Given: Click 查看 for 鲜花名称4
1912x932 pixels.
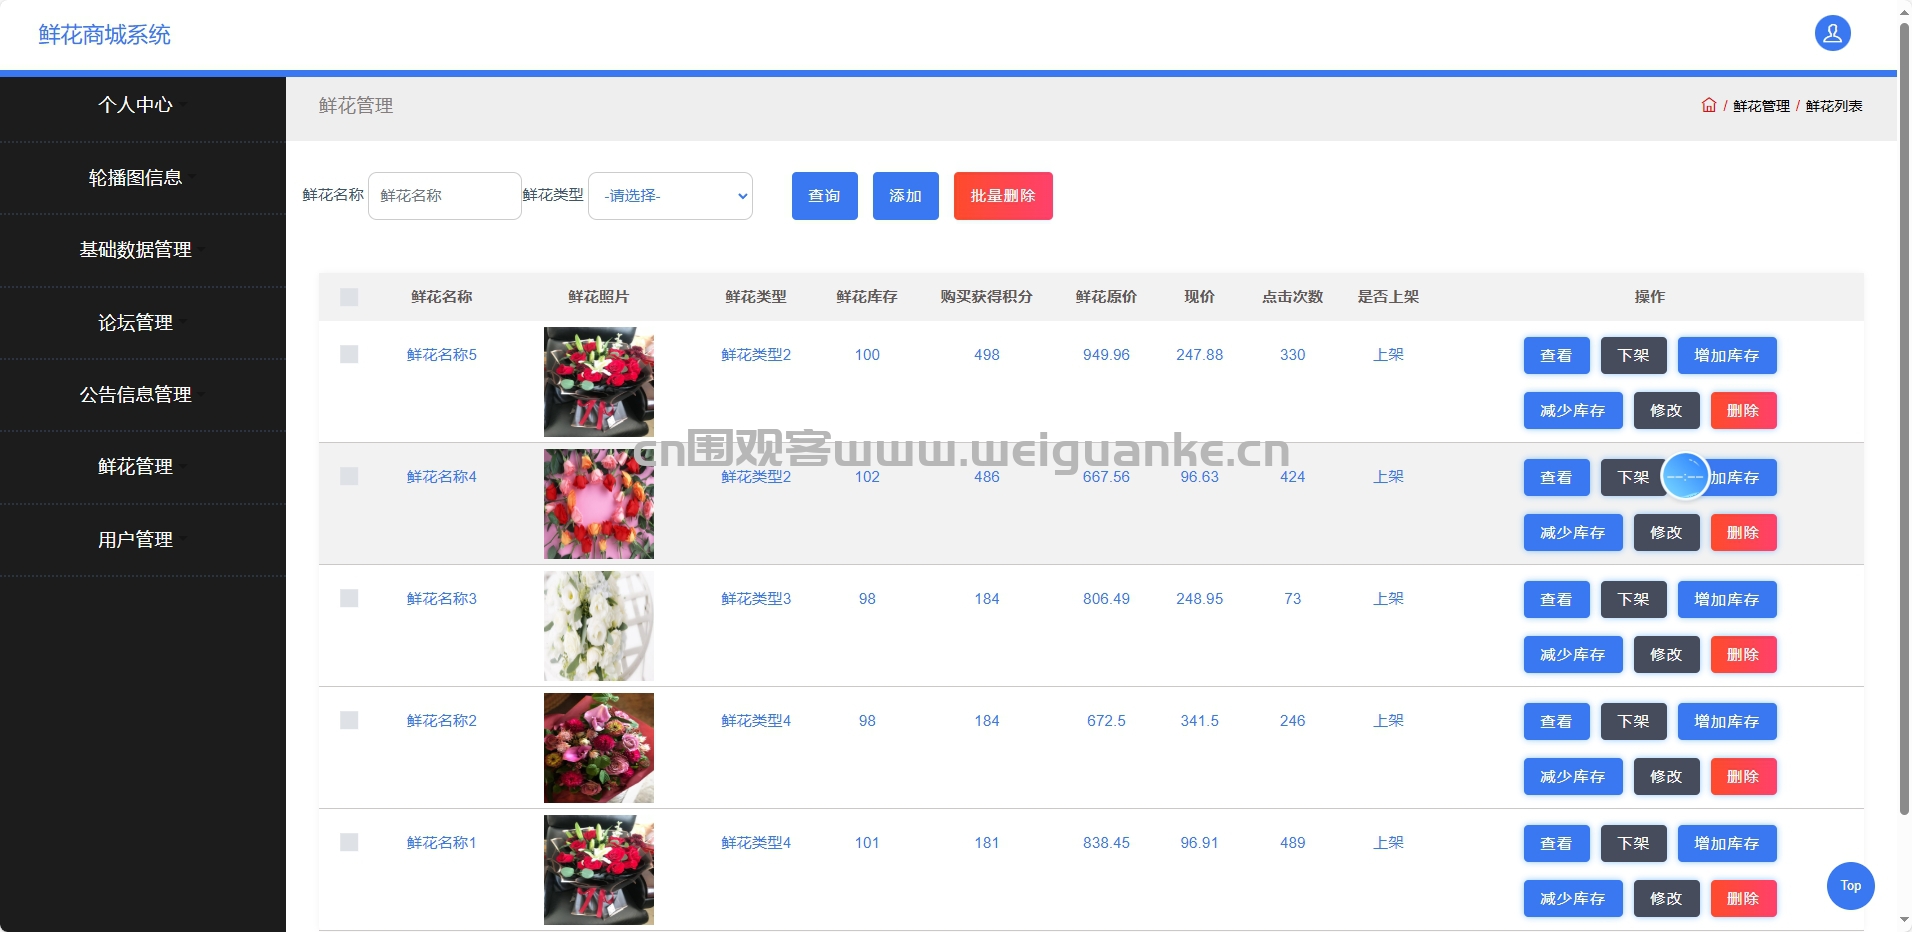Looking at the screenshot, I should tap(1556, 477).
